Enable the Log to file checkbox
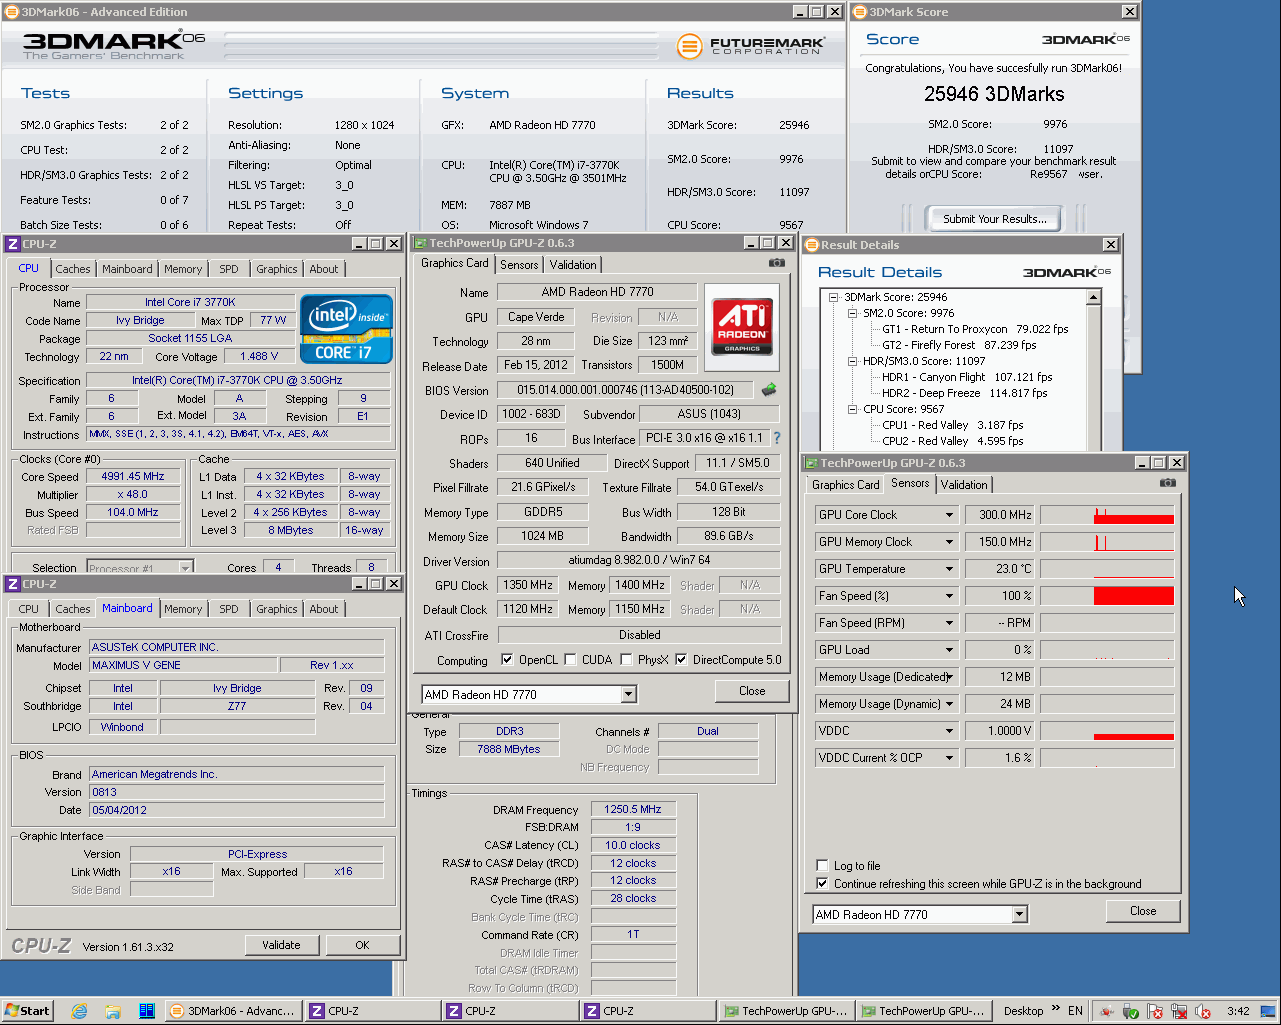The height and width of the screenshot is (1025, 1281). pos(822,866)
